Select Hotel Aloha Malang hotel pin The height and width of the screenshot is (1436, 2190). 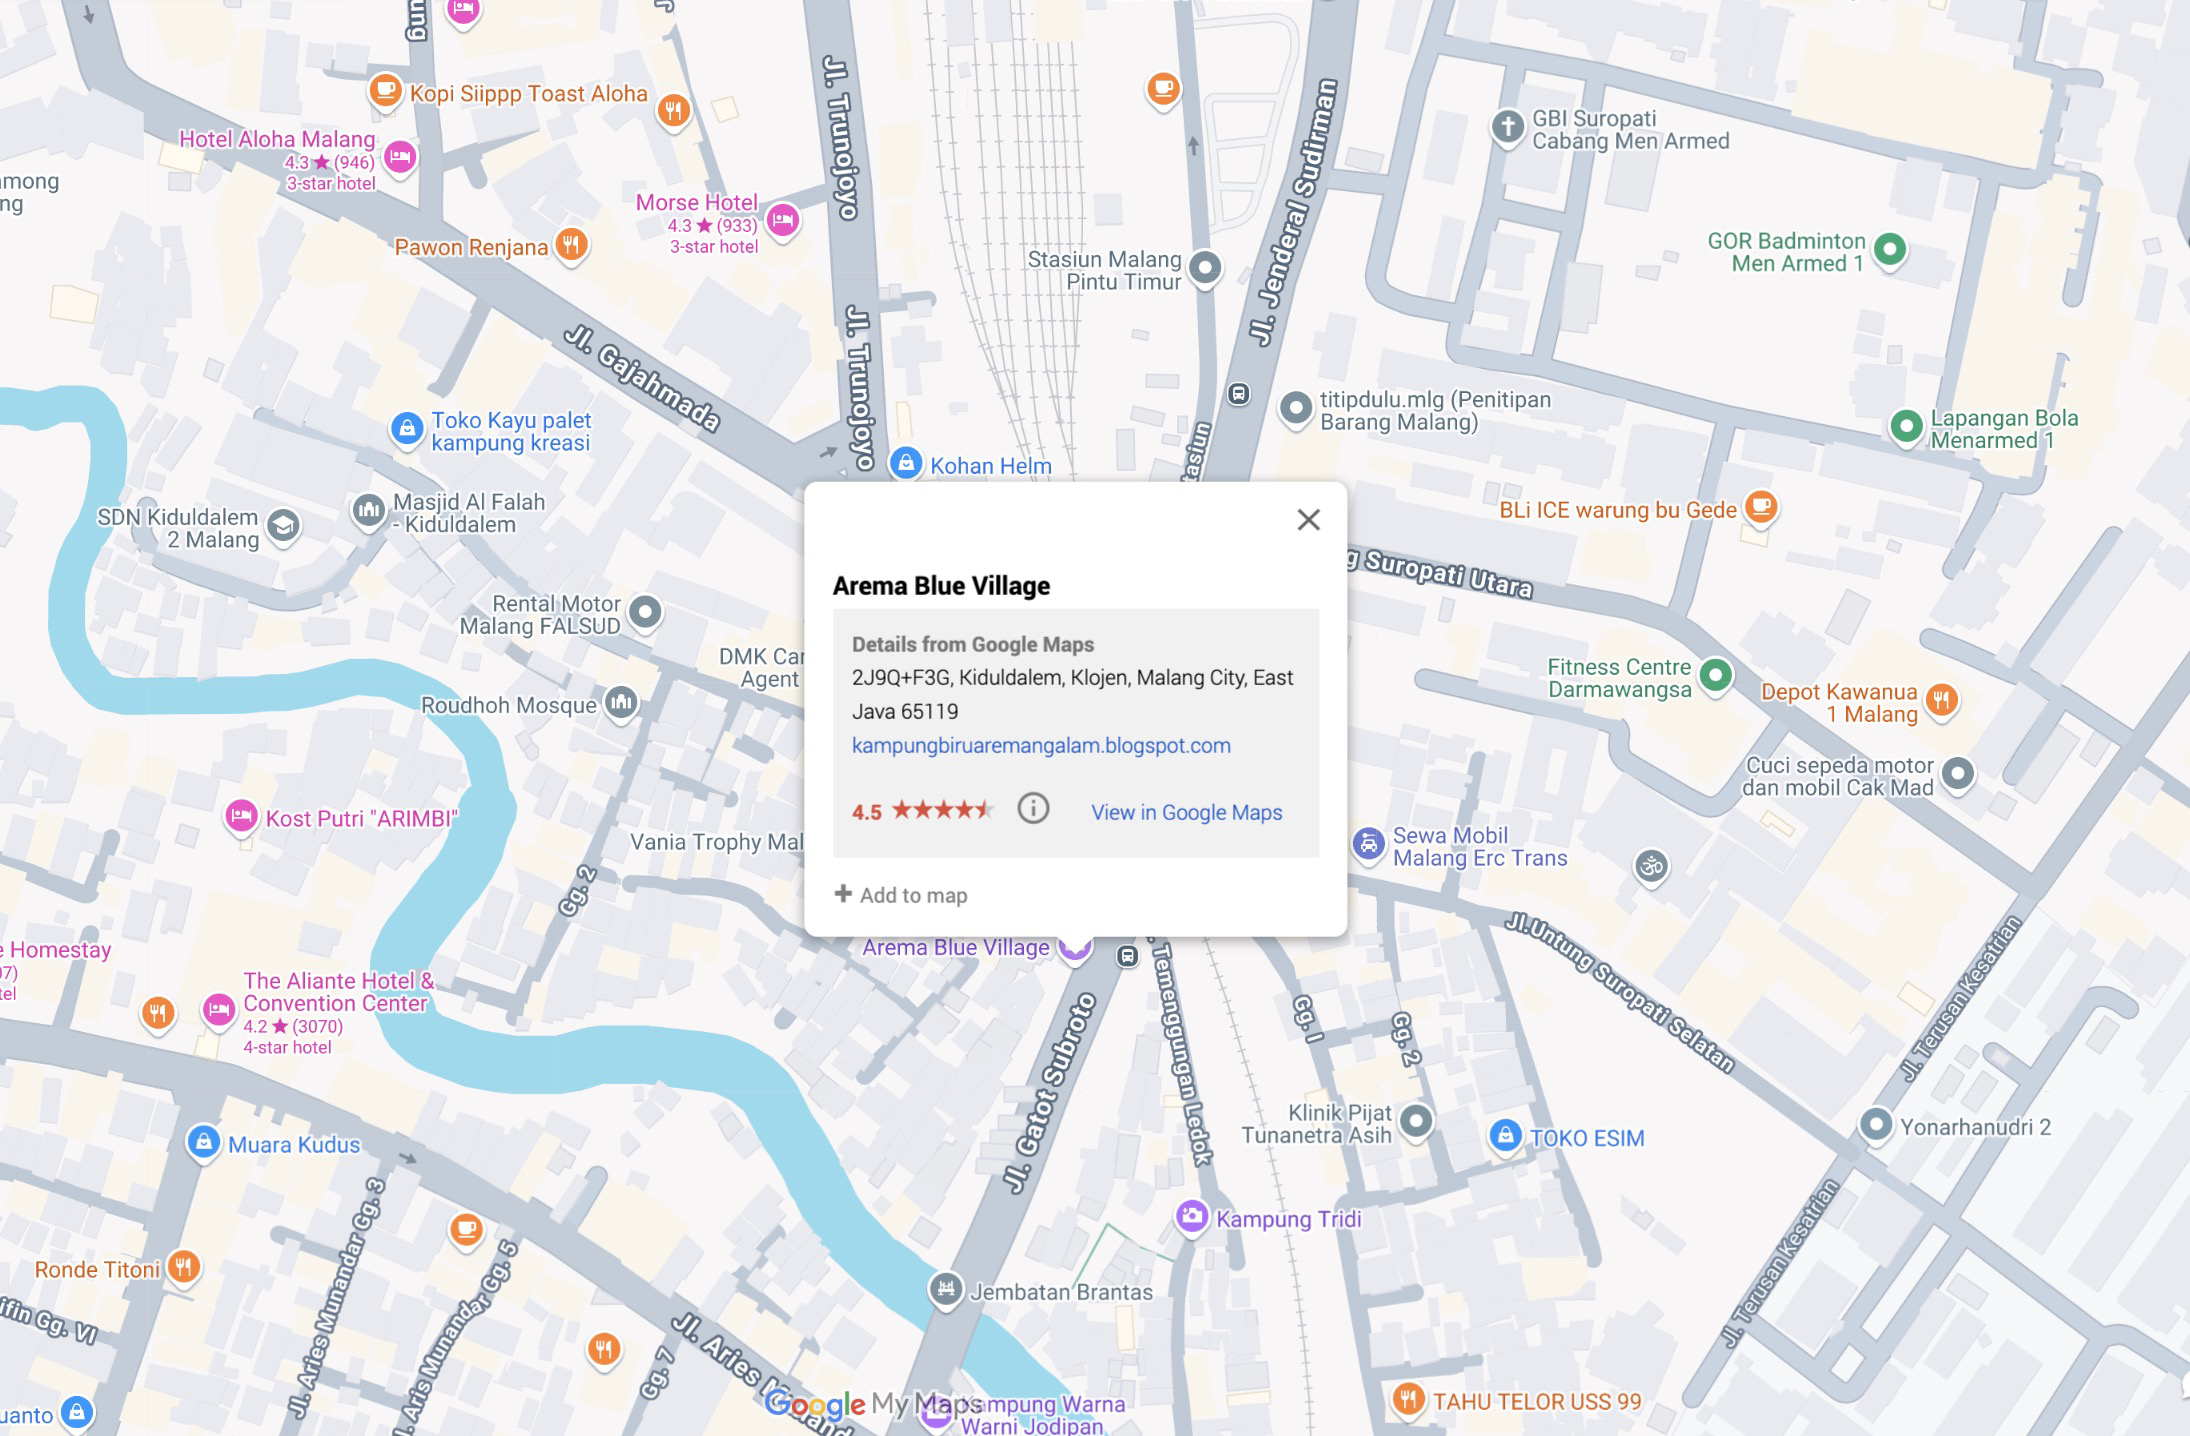click(x=400, y=157)
